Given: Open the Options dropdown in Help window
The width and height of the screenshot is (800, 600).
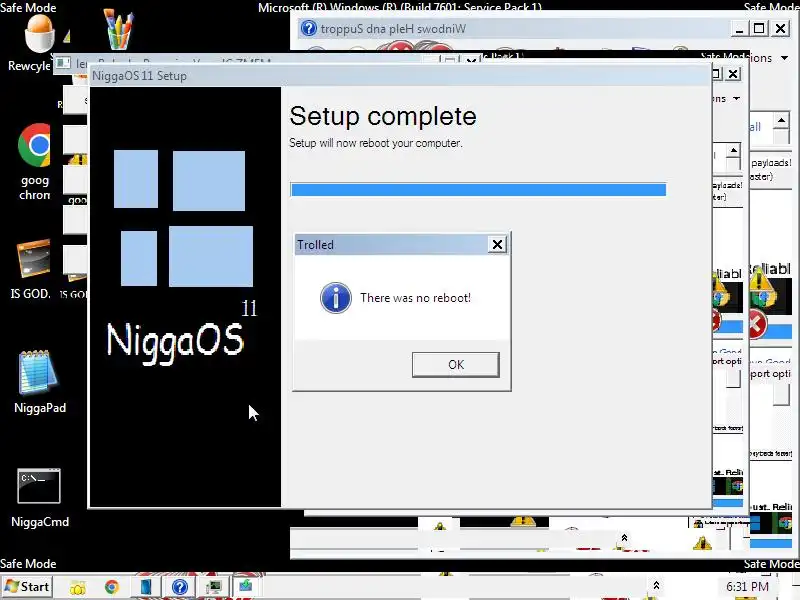Looking at the screenshot, I should point(771,58).
